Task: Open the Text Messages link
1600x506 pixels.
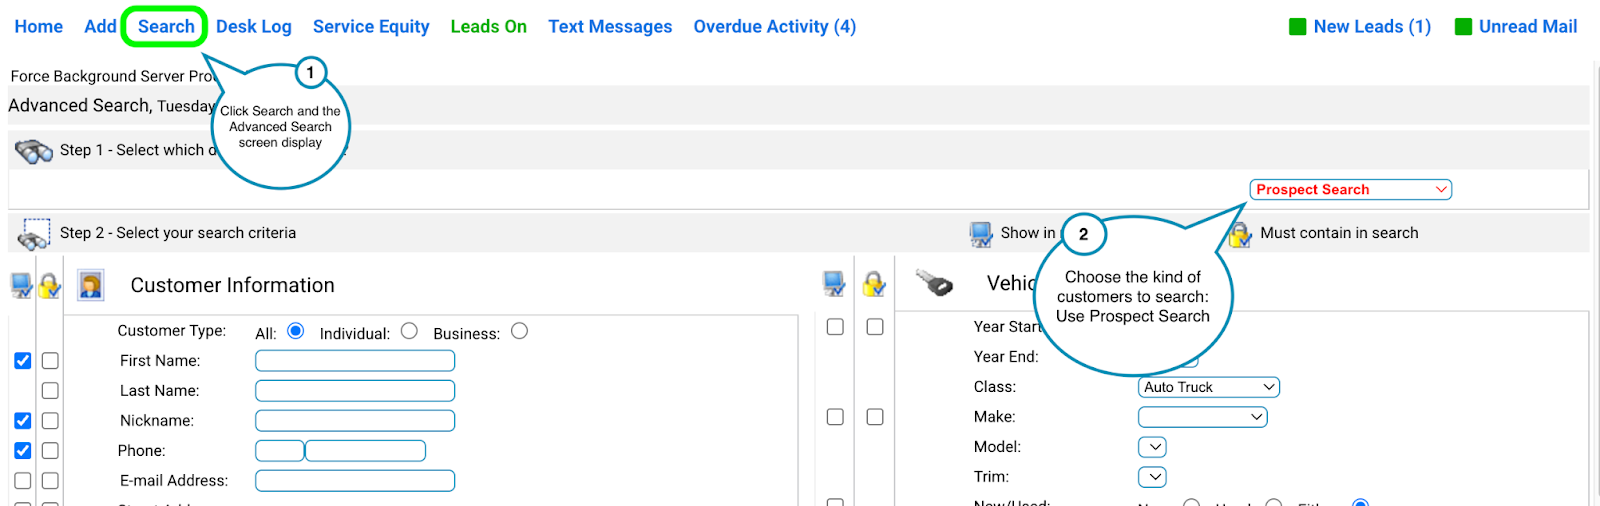Action: tap(610, 27)
